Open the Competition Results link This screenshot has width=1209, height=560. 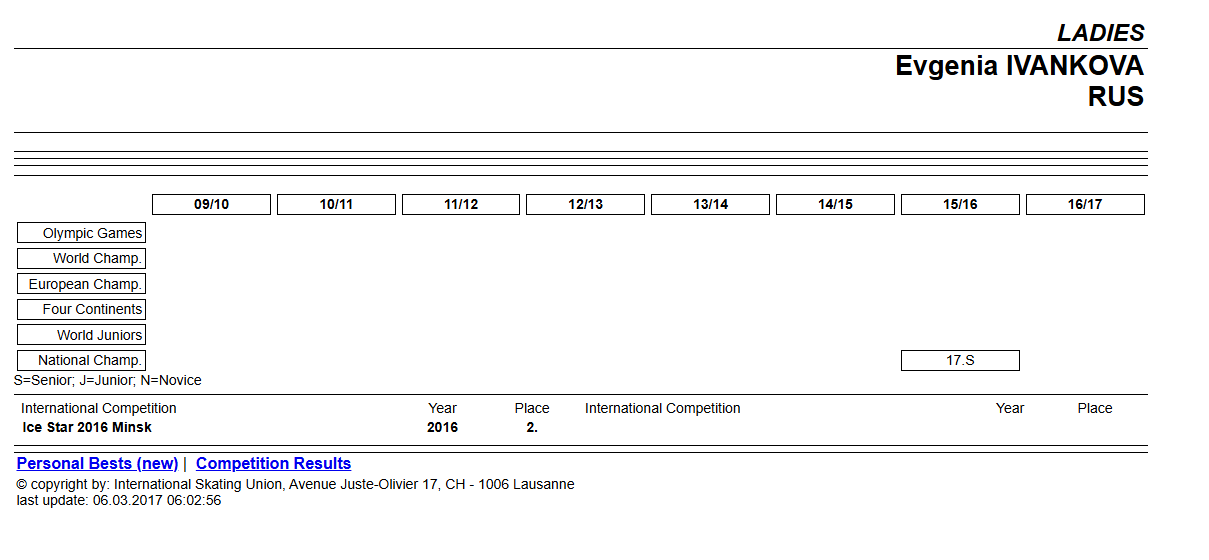[273, 464]
